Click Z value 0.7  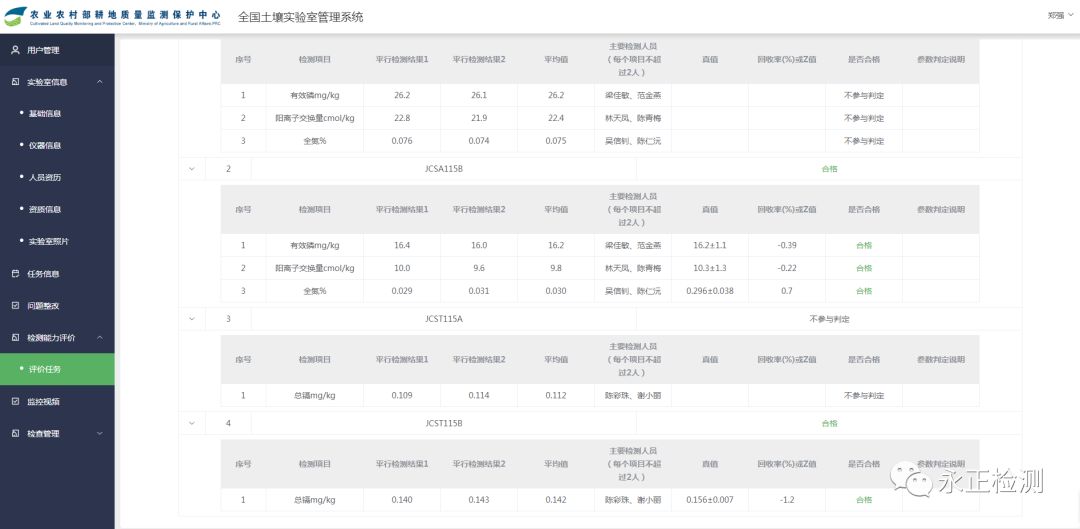pos(787,291)
